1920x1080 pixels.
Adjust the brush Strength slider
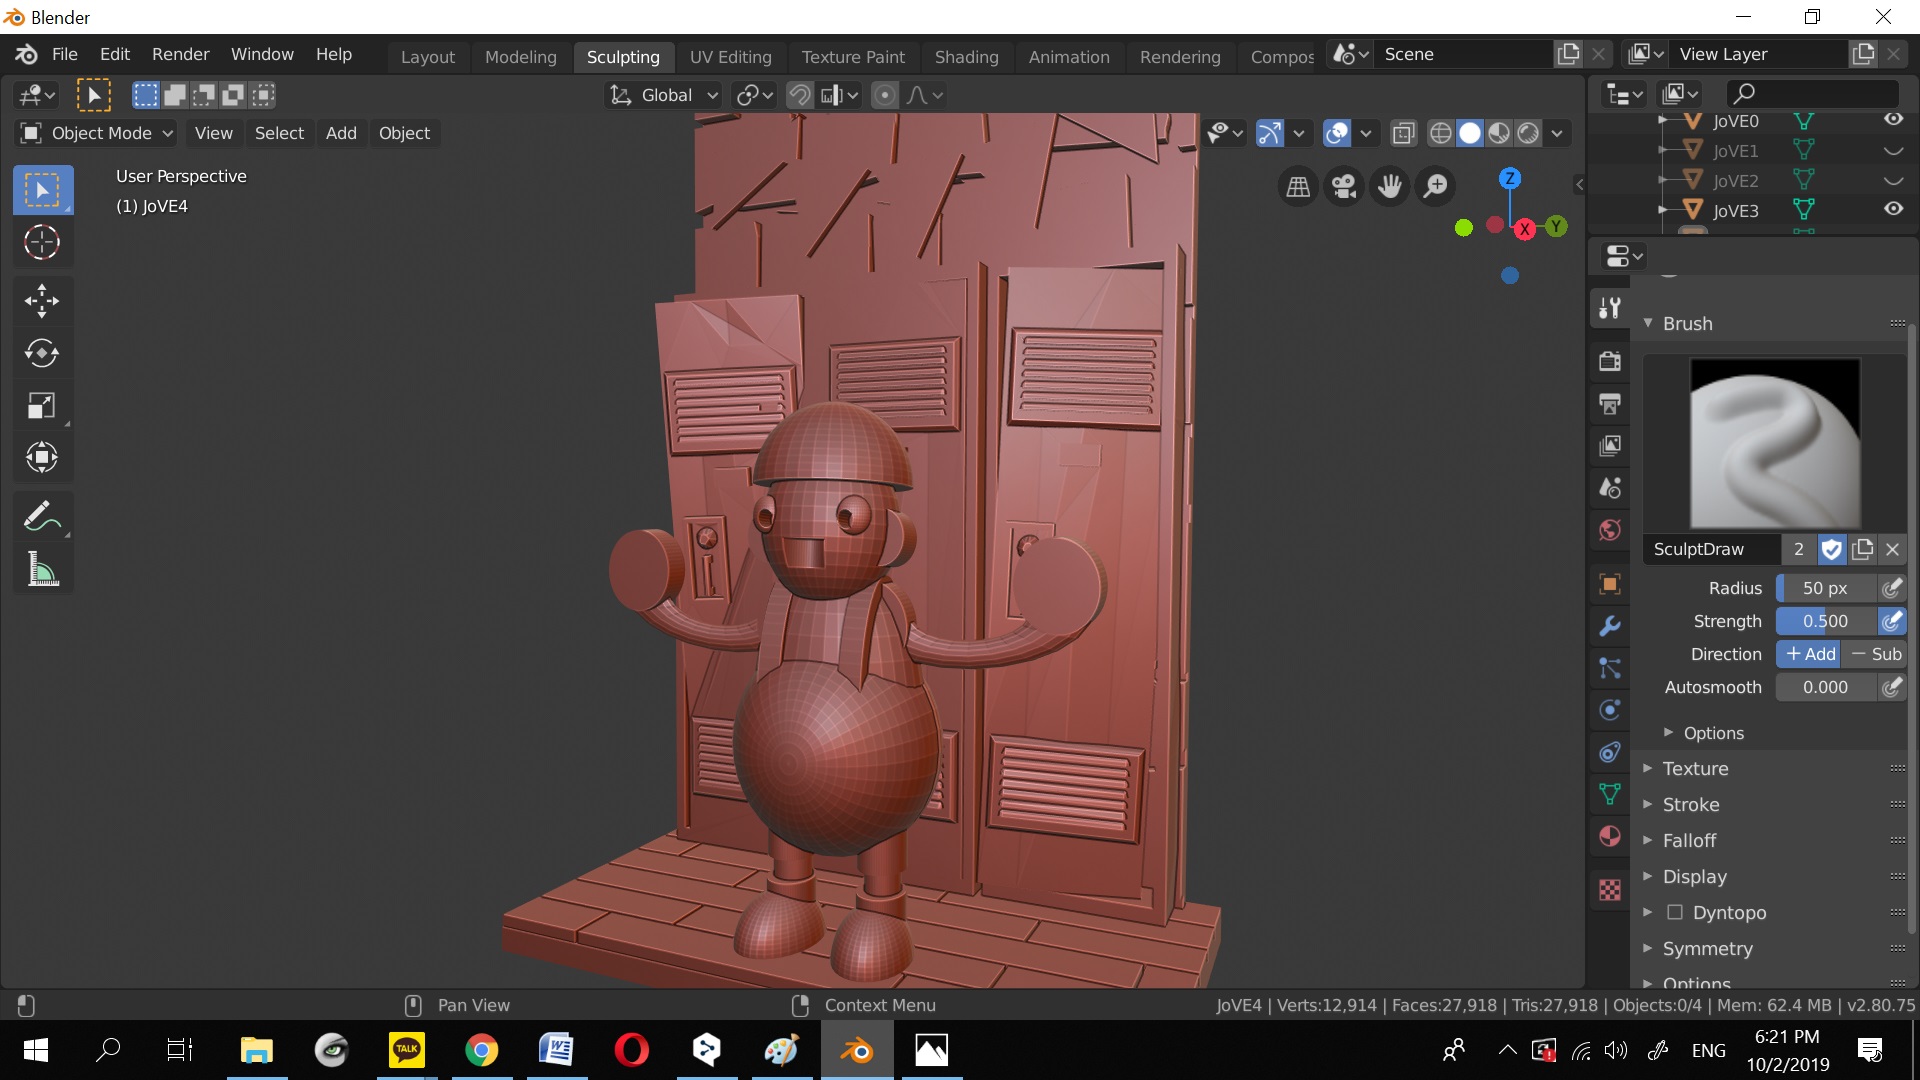pos(1825,621)
